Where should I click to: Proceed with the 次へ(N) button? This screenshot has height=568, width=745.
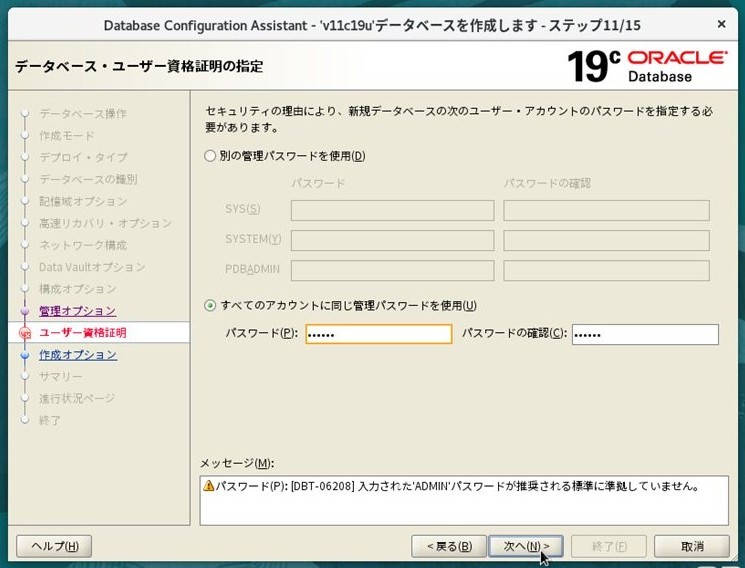(526, 546)
